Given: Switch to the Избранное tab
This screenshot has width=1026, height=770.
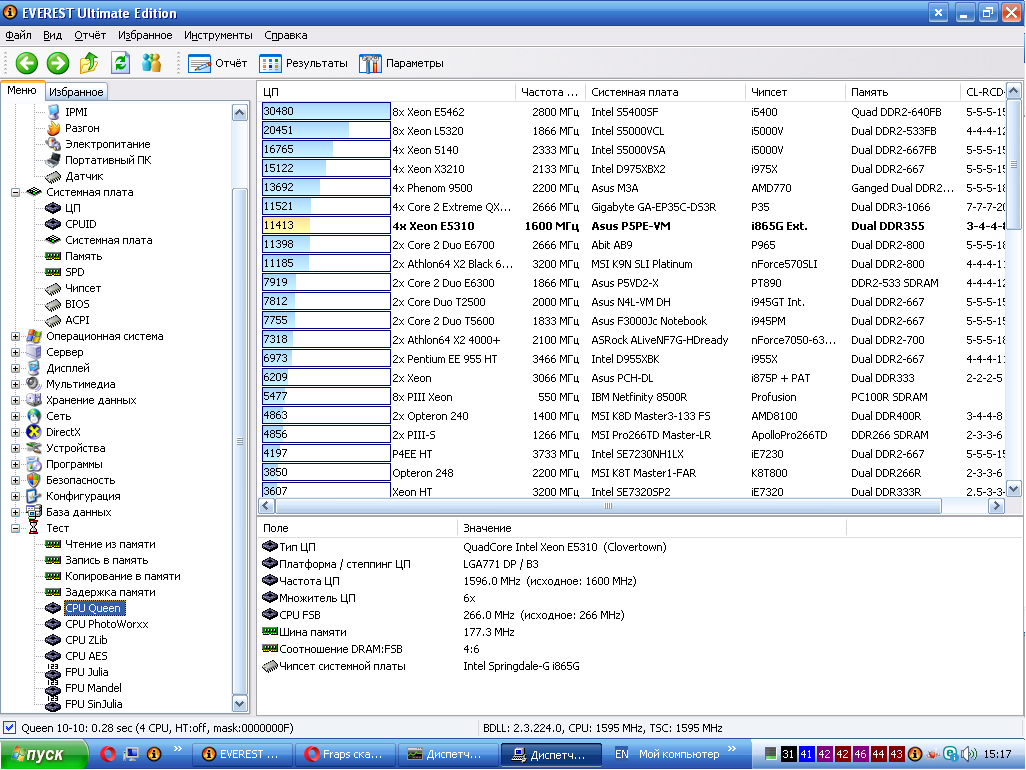Looking at the screenshot, I should point(76,92).
